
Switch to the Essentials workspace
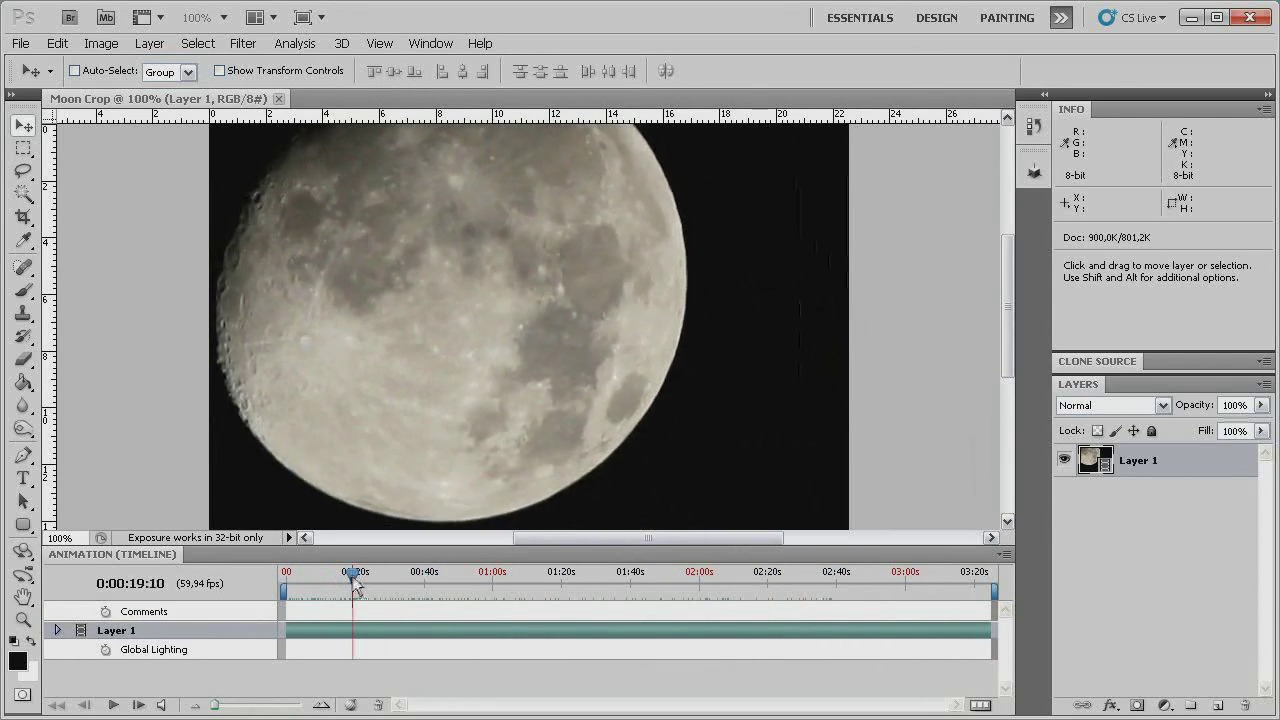click(860, 17)
